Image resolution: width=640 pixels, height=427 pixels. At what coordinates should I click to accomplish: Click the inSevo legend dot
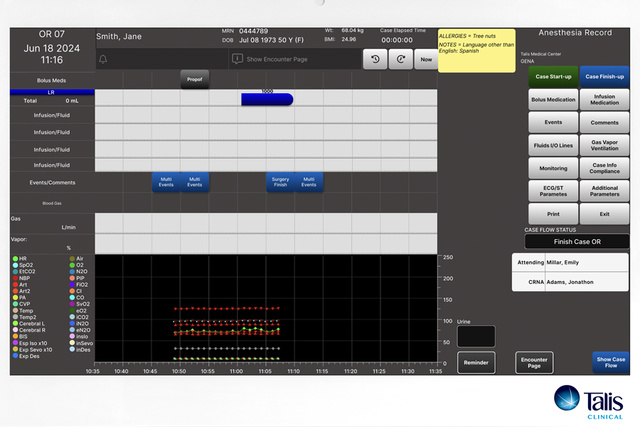coord(72,343)
